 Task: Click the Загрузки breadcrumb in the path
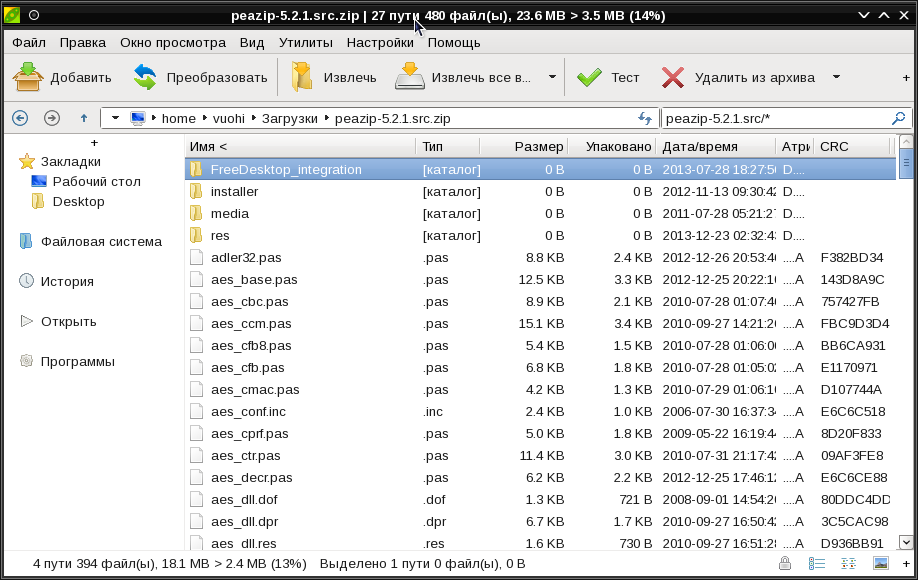tap(289, 118)
